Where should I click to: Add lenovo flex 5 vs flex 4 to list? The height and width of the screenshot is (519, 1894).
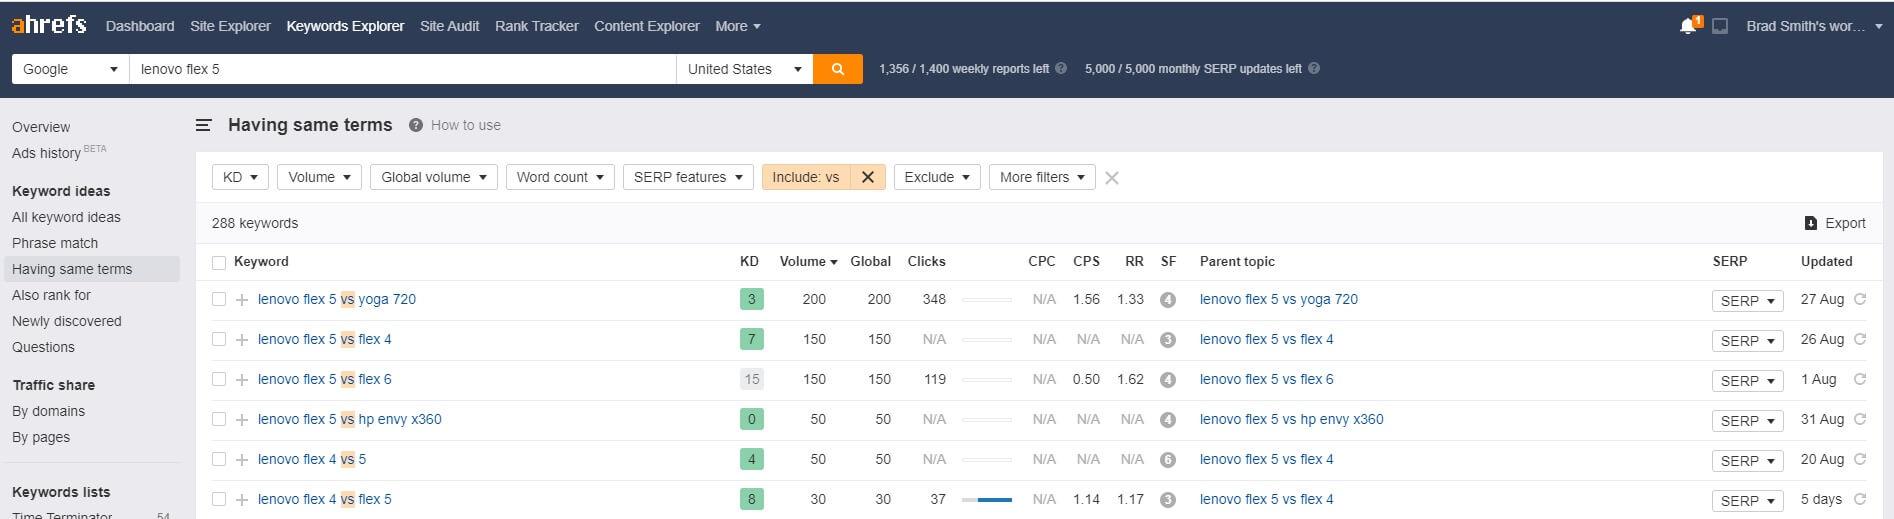click(242, 340)
